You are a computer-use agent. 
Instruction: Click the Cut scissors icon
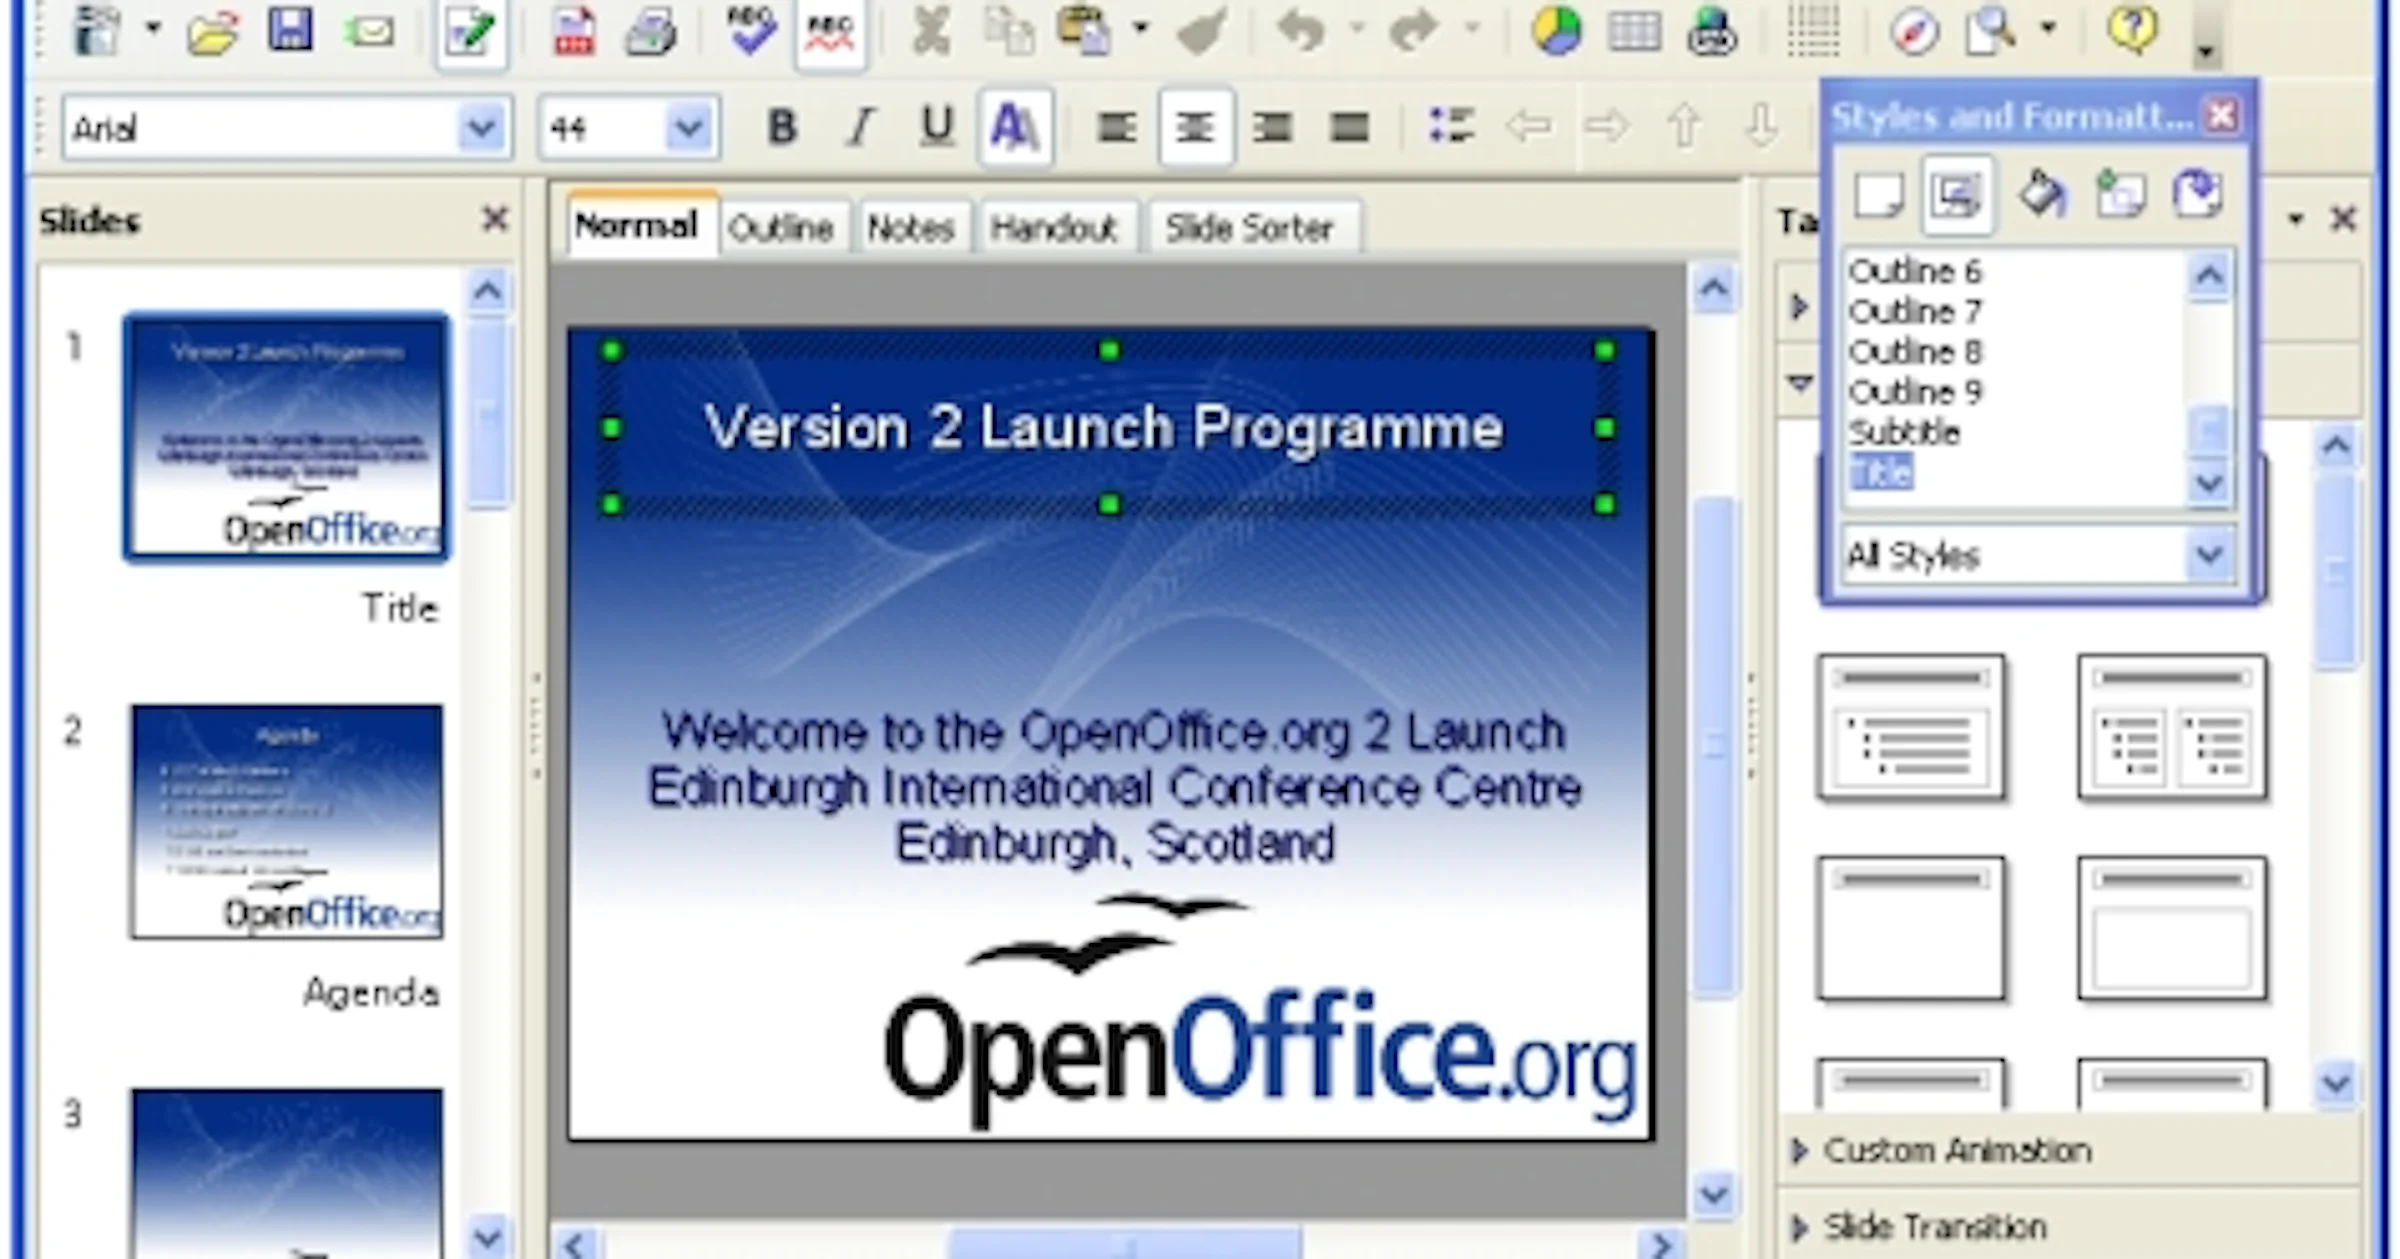click(x=931, y=32)
